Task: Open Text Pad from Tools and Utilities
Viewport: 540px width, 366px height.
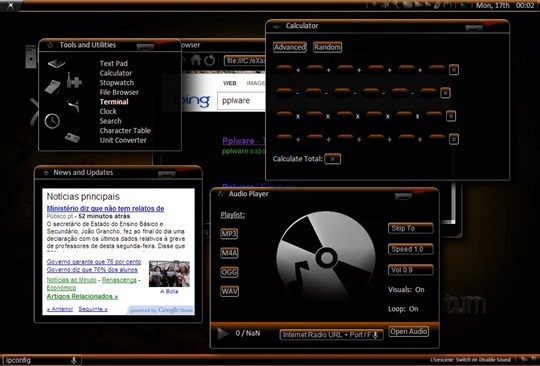Action: 114,63
